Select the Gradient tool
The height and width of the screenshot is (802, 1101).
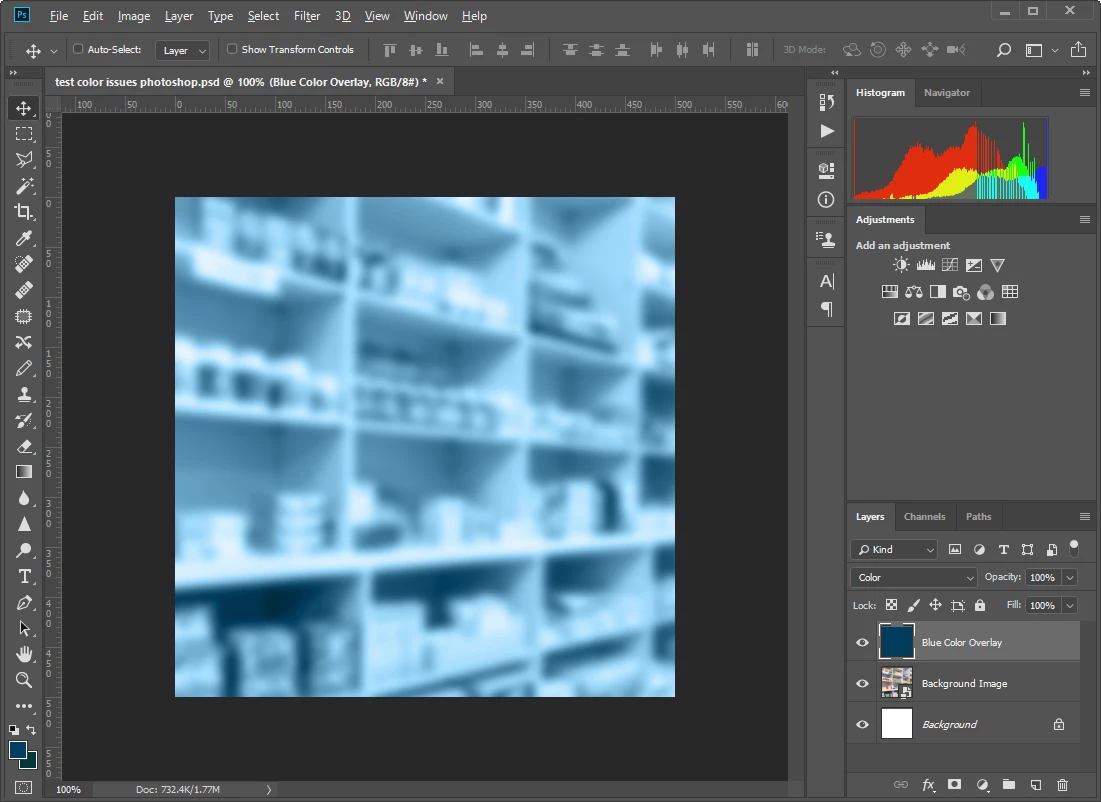(x=24, y=472)
